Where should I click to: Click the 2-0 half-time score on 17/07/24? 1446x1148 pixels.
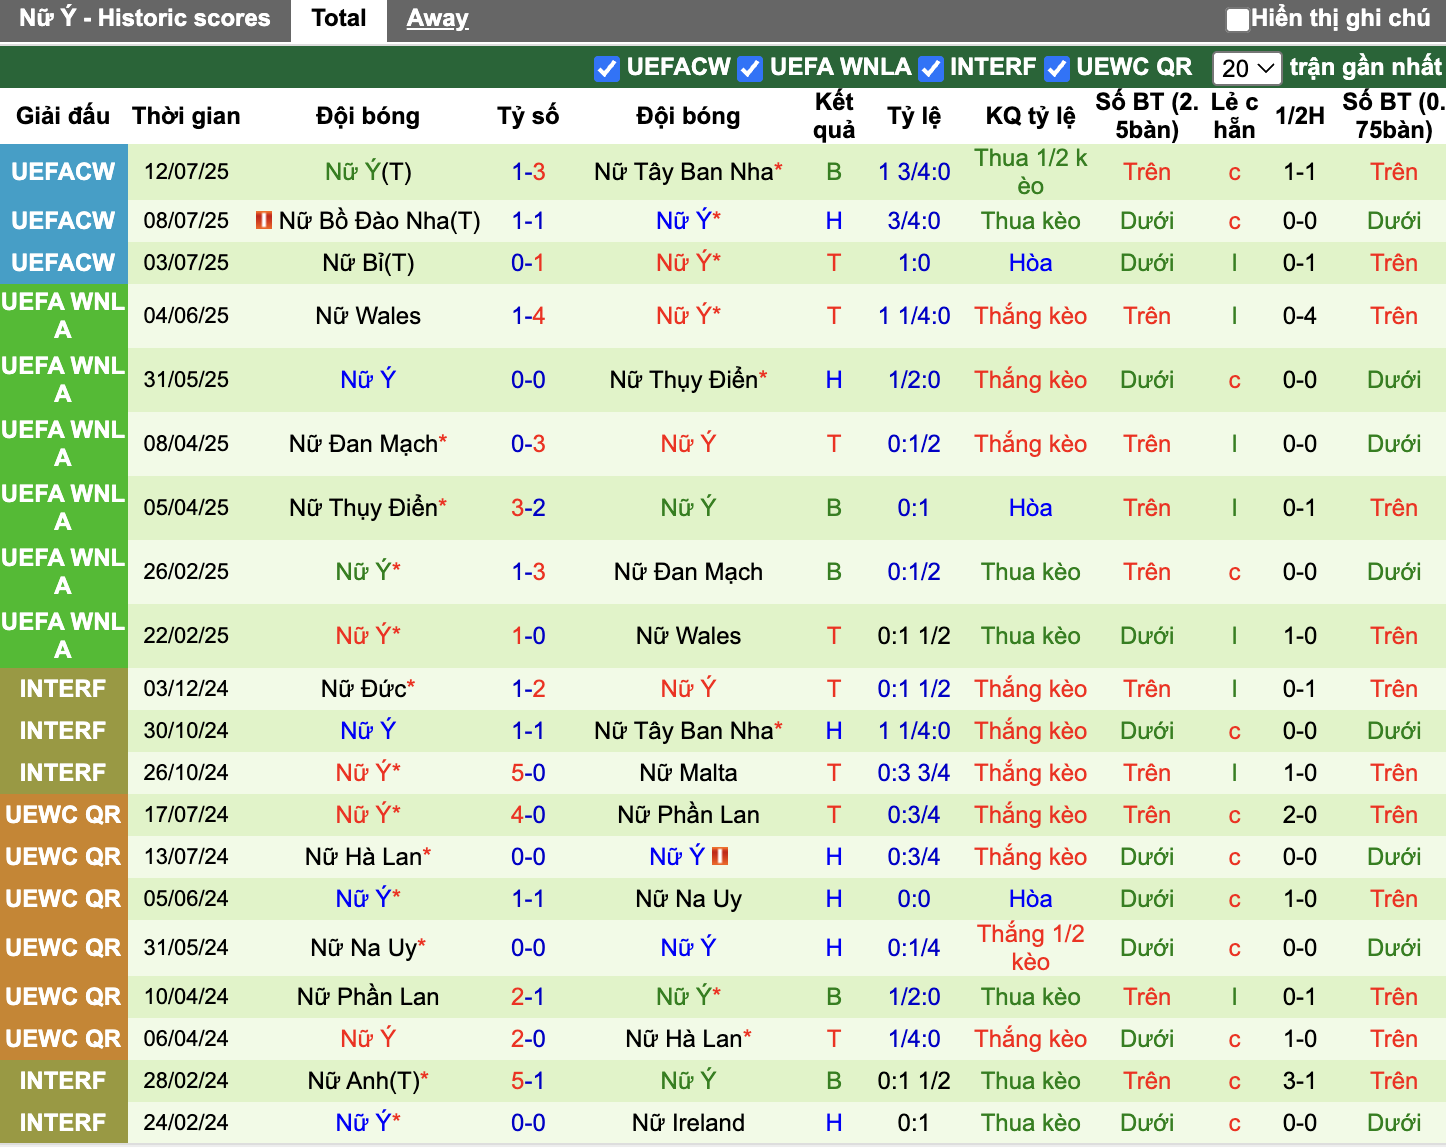(x=1300, y=815)
